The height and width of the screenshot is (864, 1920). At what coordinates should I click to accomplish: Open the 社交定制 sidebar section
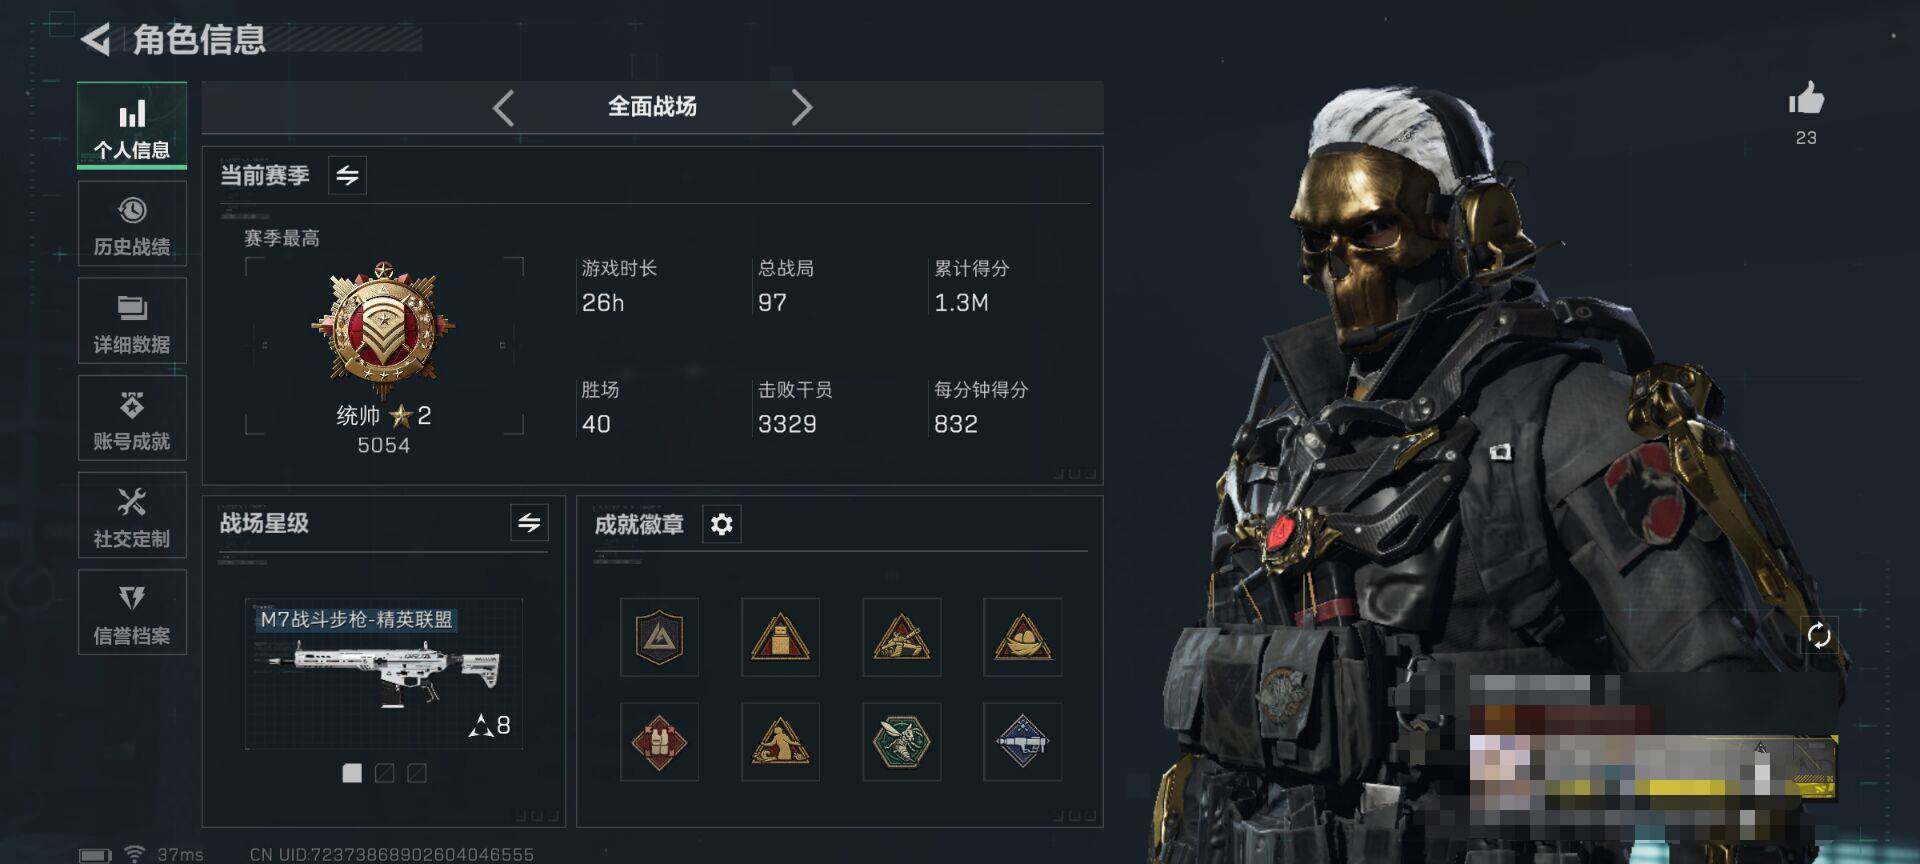pos(132,515)
